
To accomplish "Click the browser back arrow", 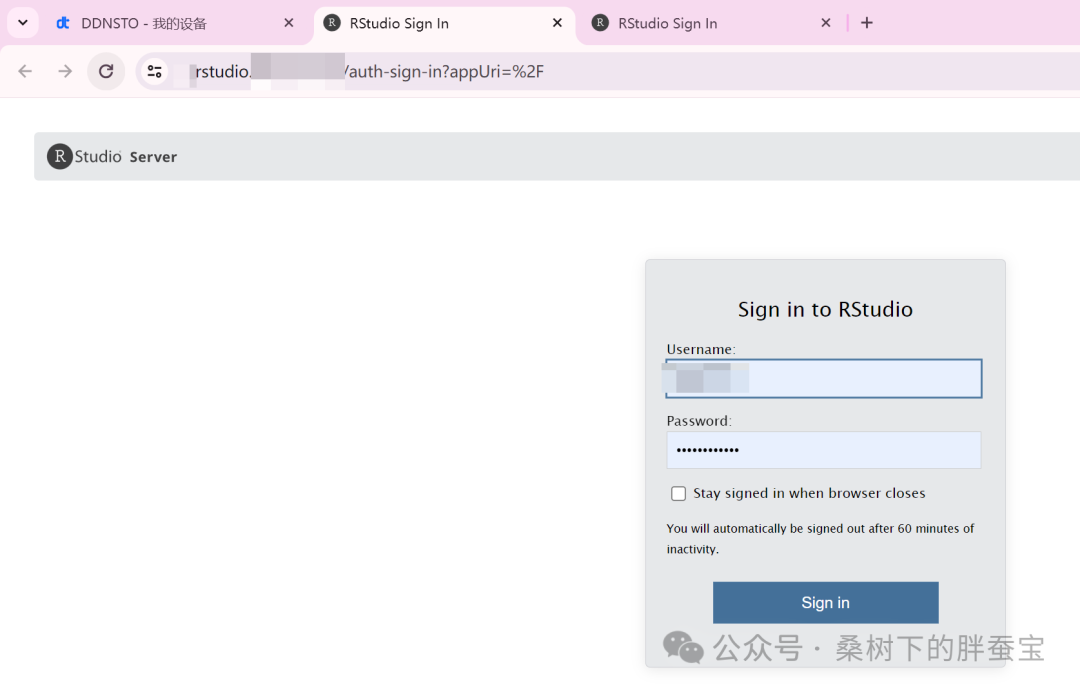I will (25, 71).
